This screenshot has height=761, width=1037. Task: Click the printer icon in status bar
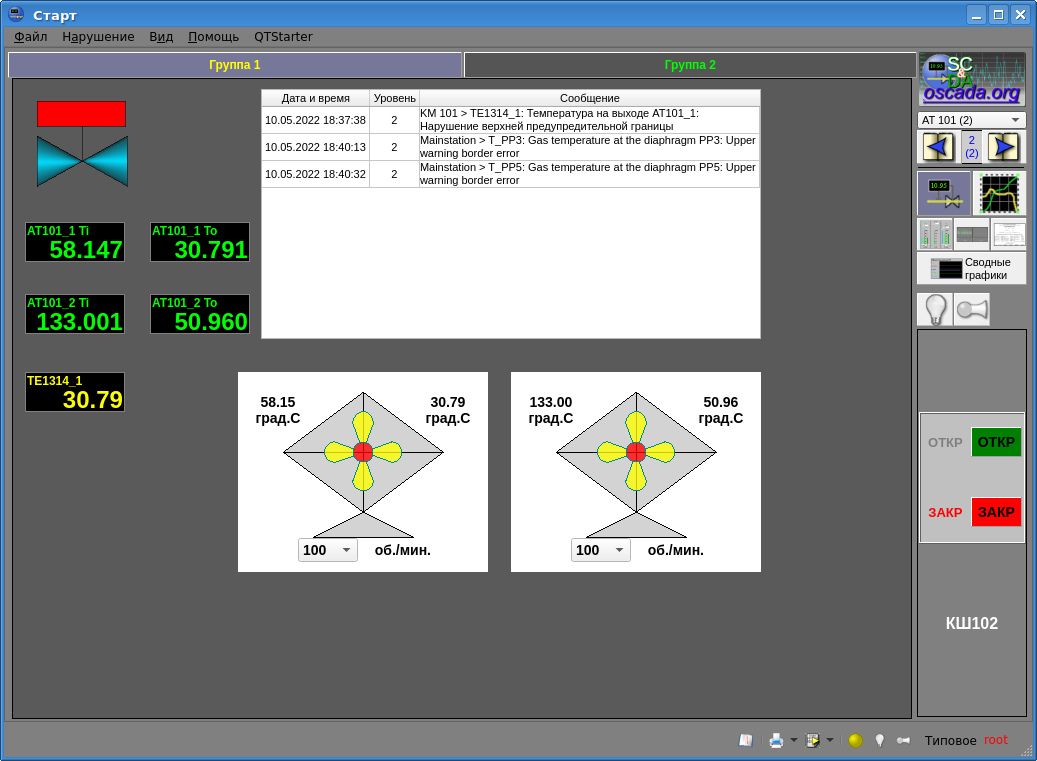(x=776, y=740)
